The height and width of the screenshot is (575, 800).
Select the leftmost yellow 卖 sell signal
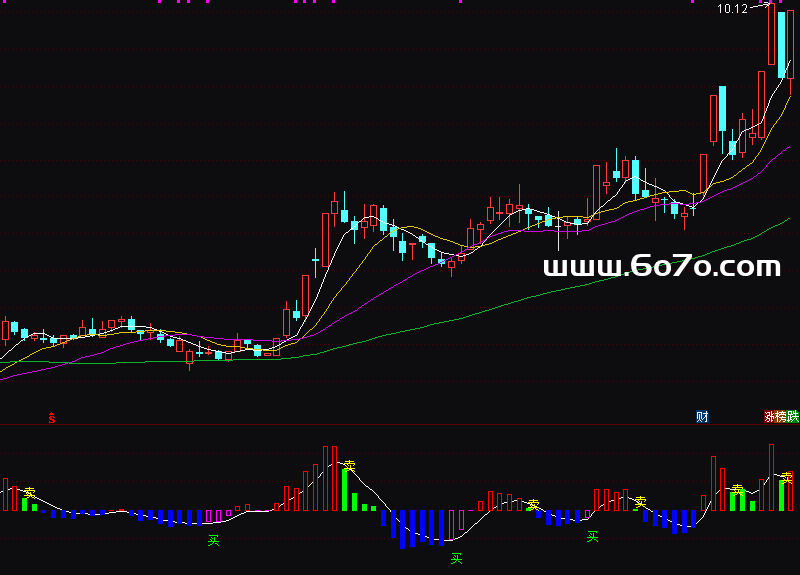(30, 493)
